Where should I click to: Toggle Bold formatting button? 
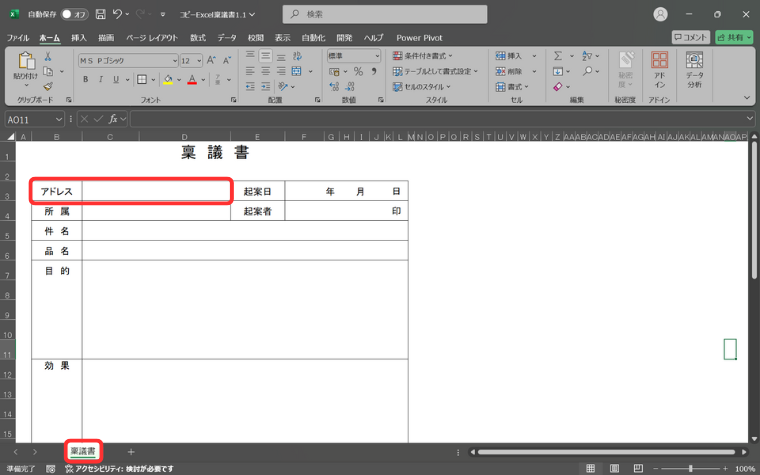tap(86, 79)
